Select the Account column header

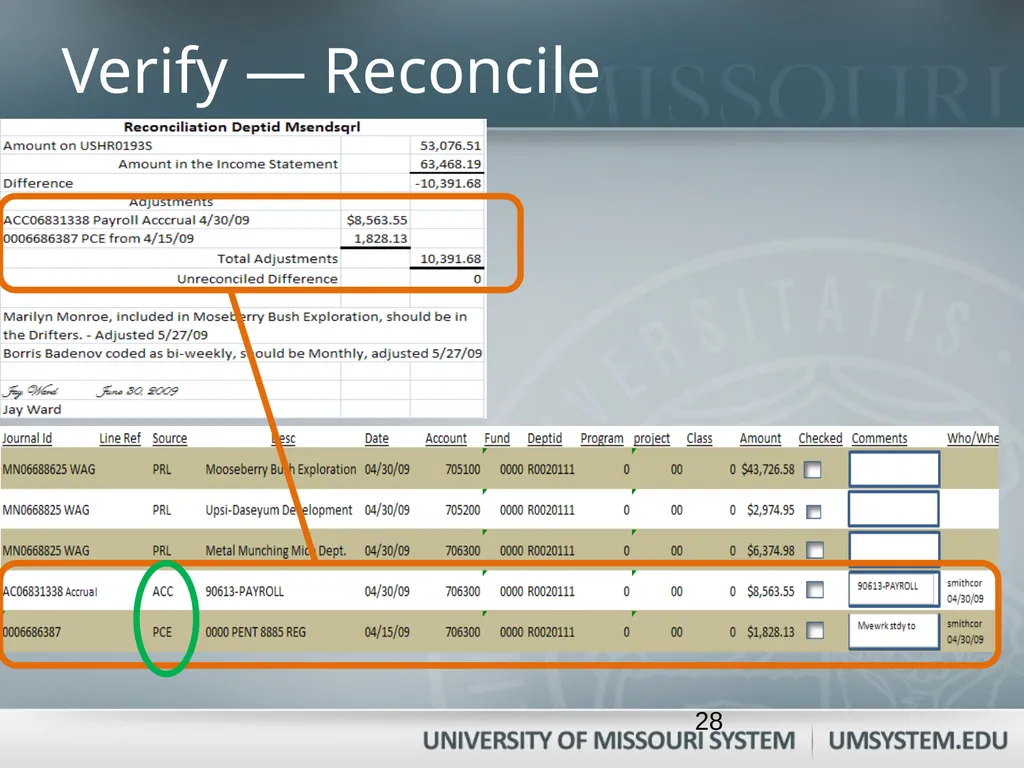pyautogui.click(x=446, y=438)
